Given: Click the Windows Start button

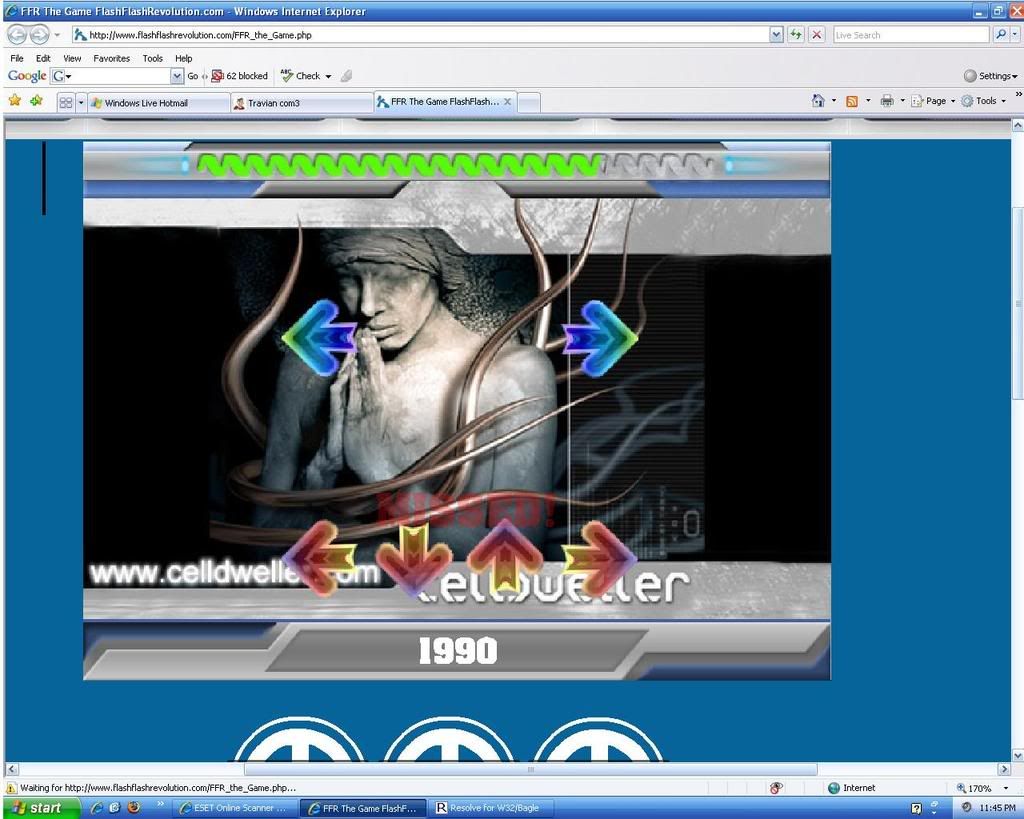Looking at the screenshot, I should point(40,807).
